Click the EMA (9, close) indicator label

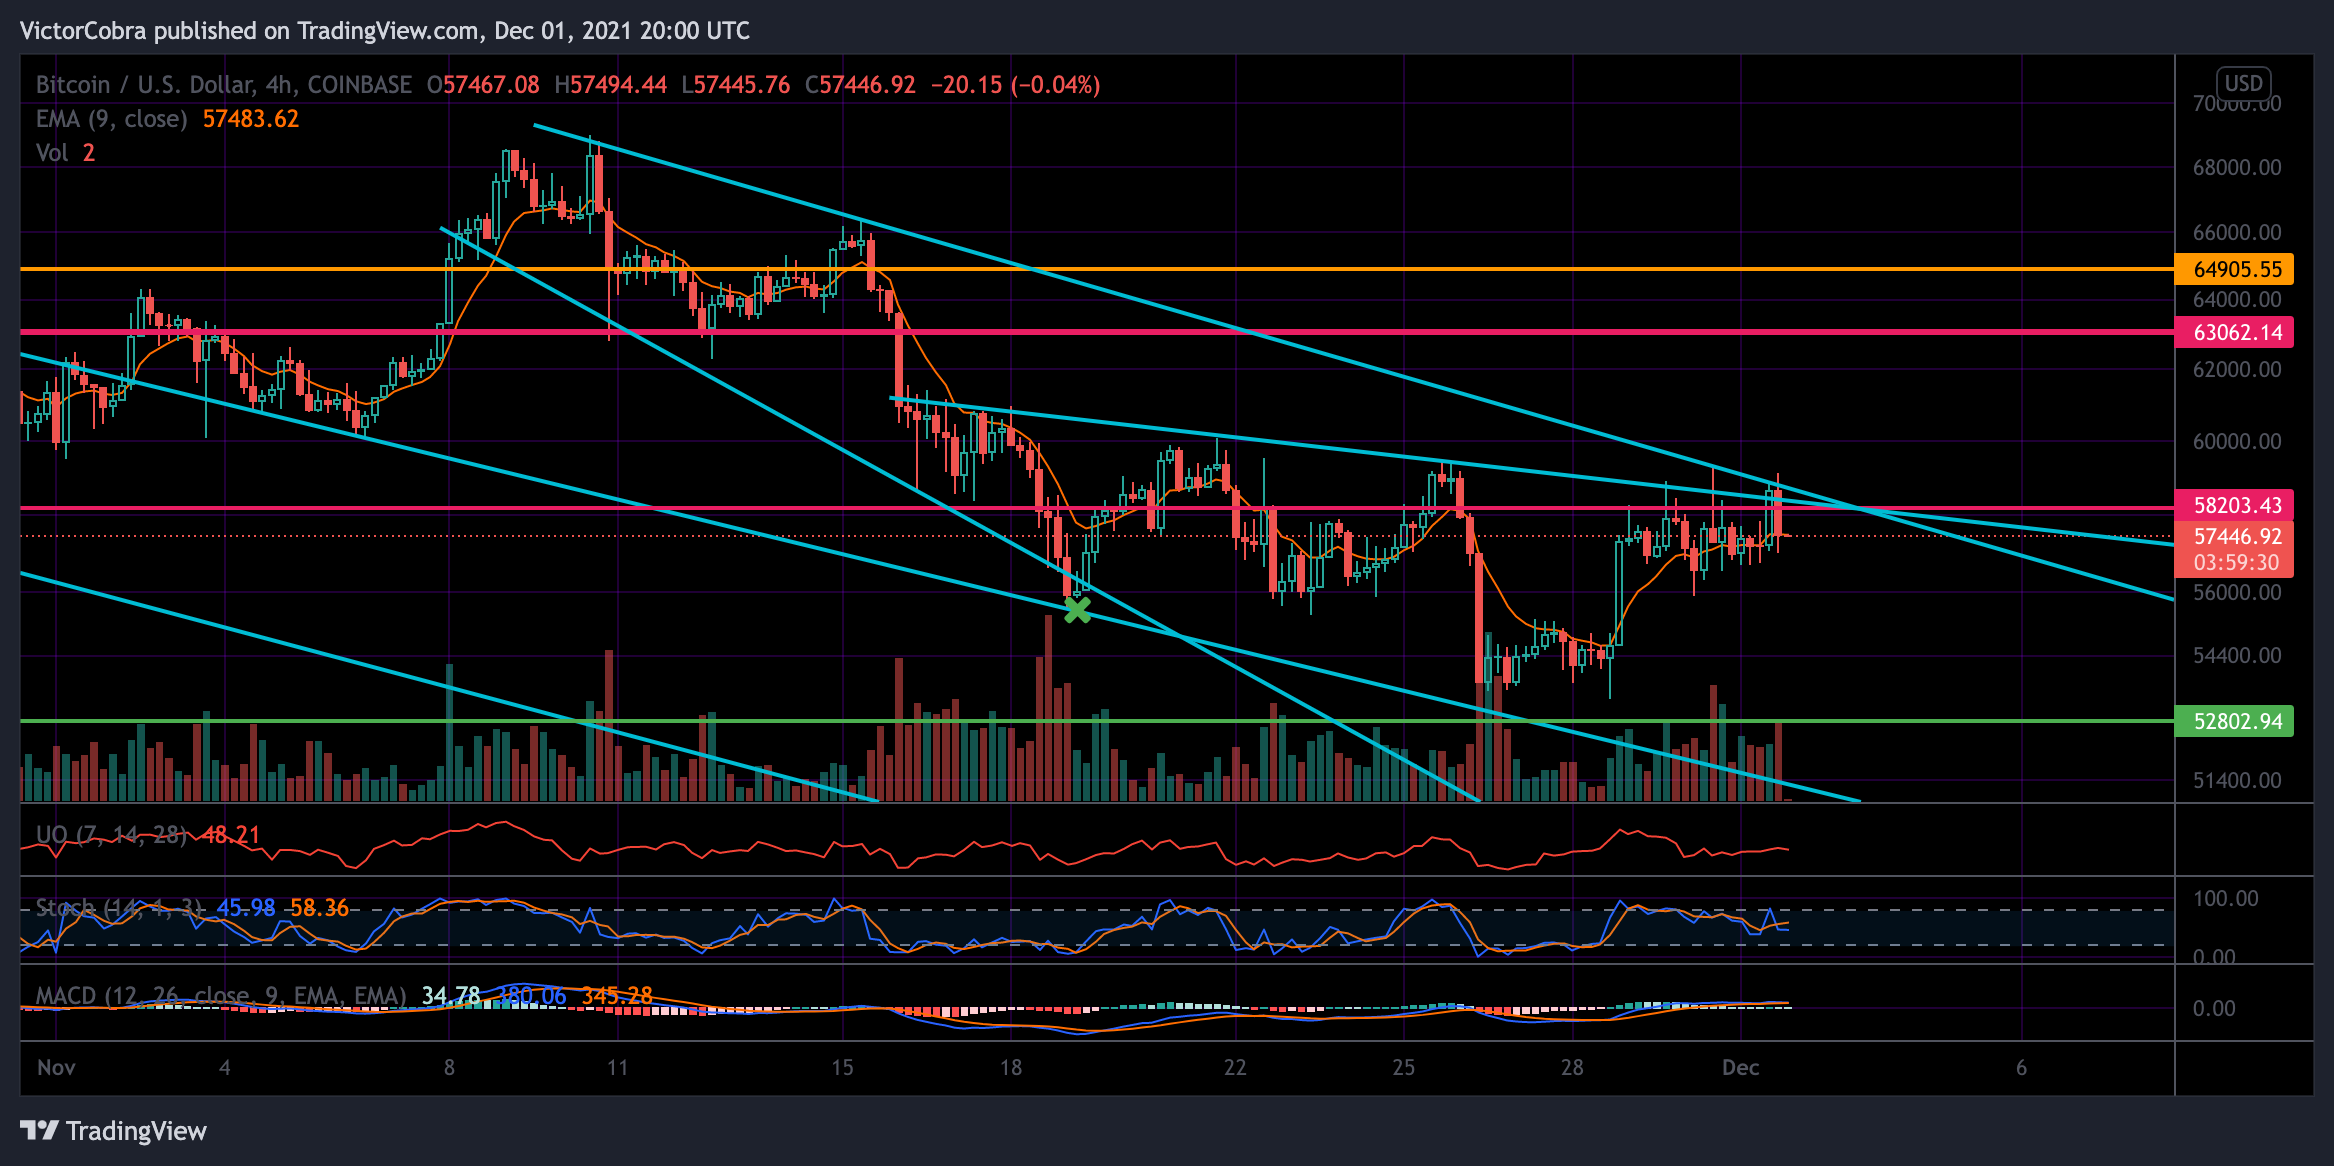[x=112, y=119]
